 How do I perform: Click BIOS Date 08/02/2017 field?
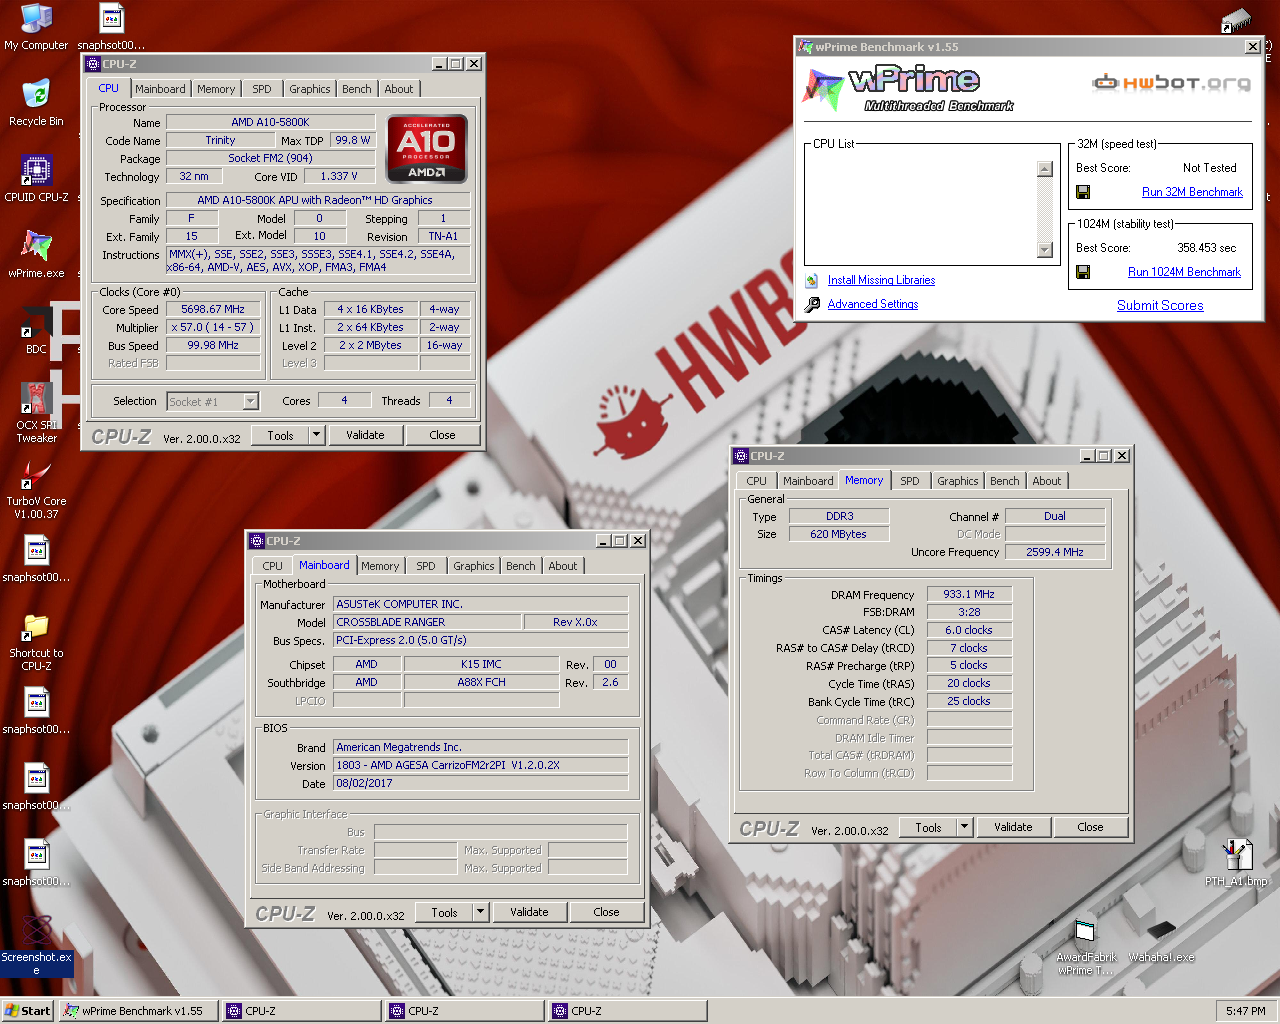pyautogui.click(x=480, y=783)
